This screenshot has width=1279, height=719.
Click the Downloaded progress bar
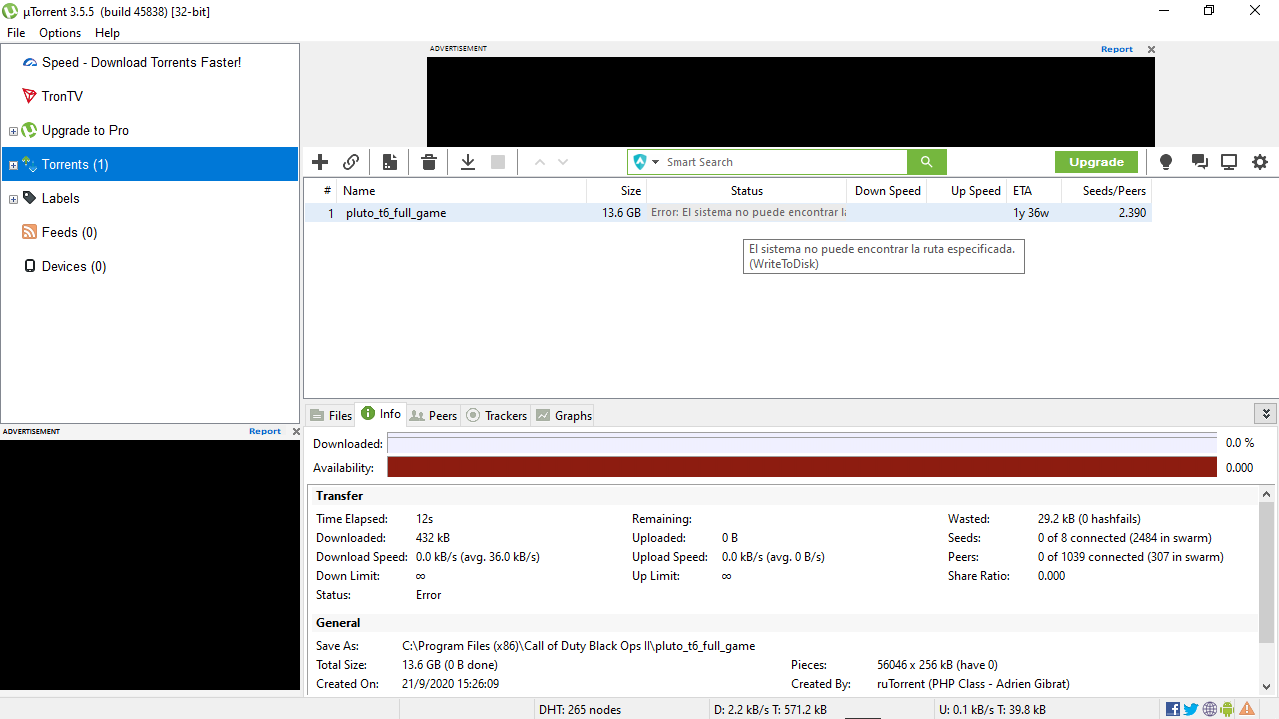tap(802, 443)
